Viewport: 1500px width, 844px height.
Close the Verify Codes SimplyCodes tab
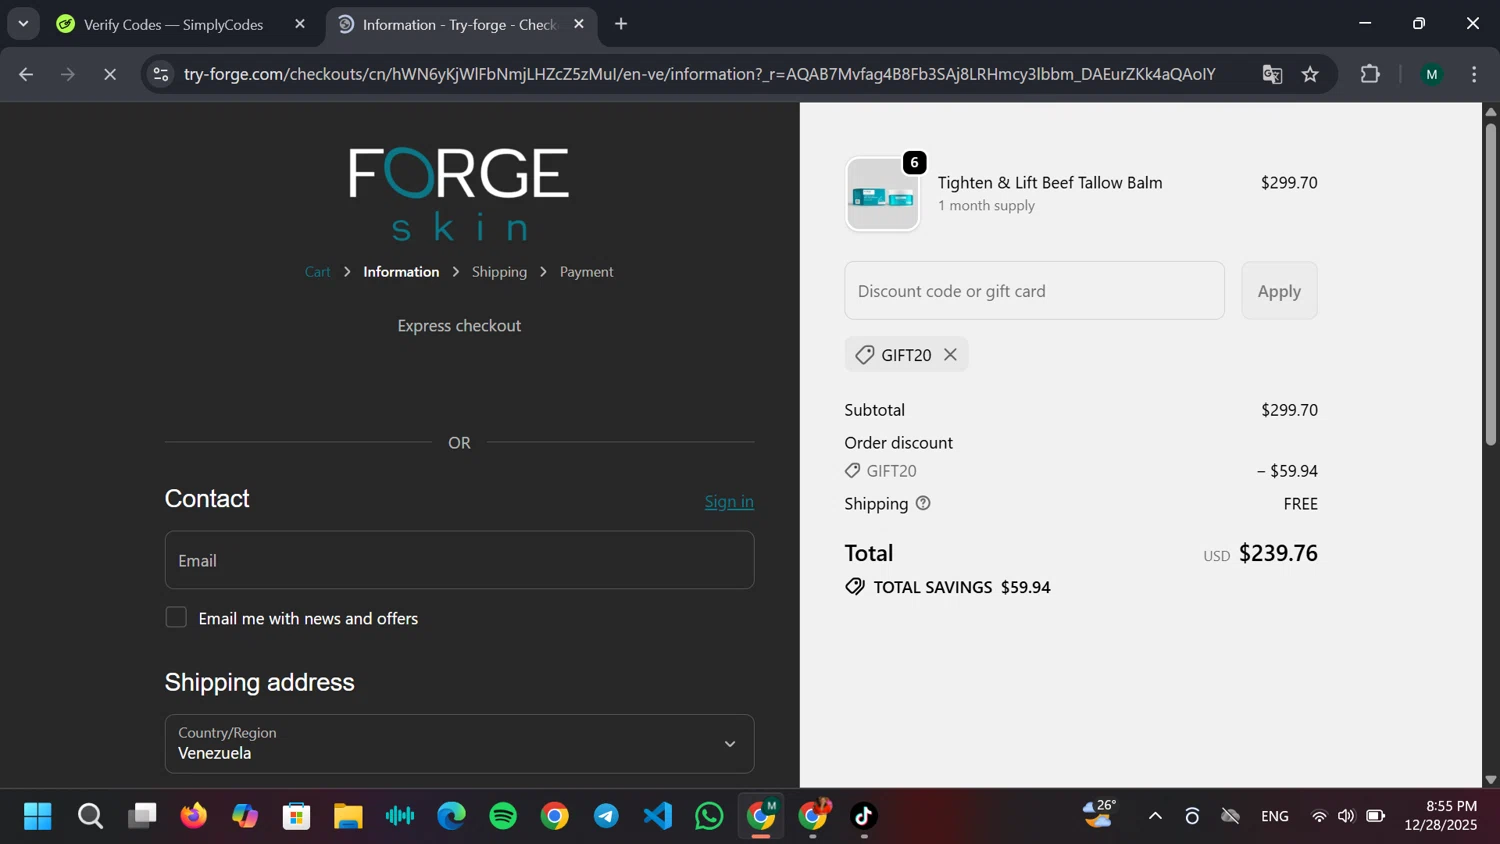[300, 24]
